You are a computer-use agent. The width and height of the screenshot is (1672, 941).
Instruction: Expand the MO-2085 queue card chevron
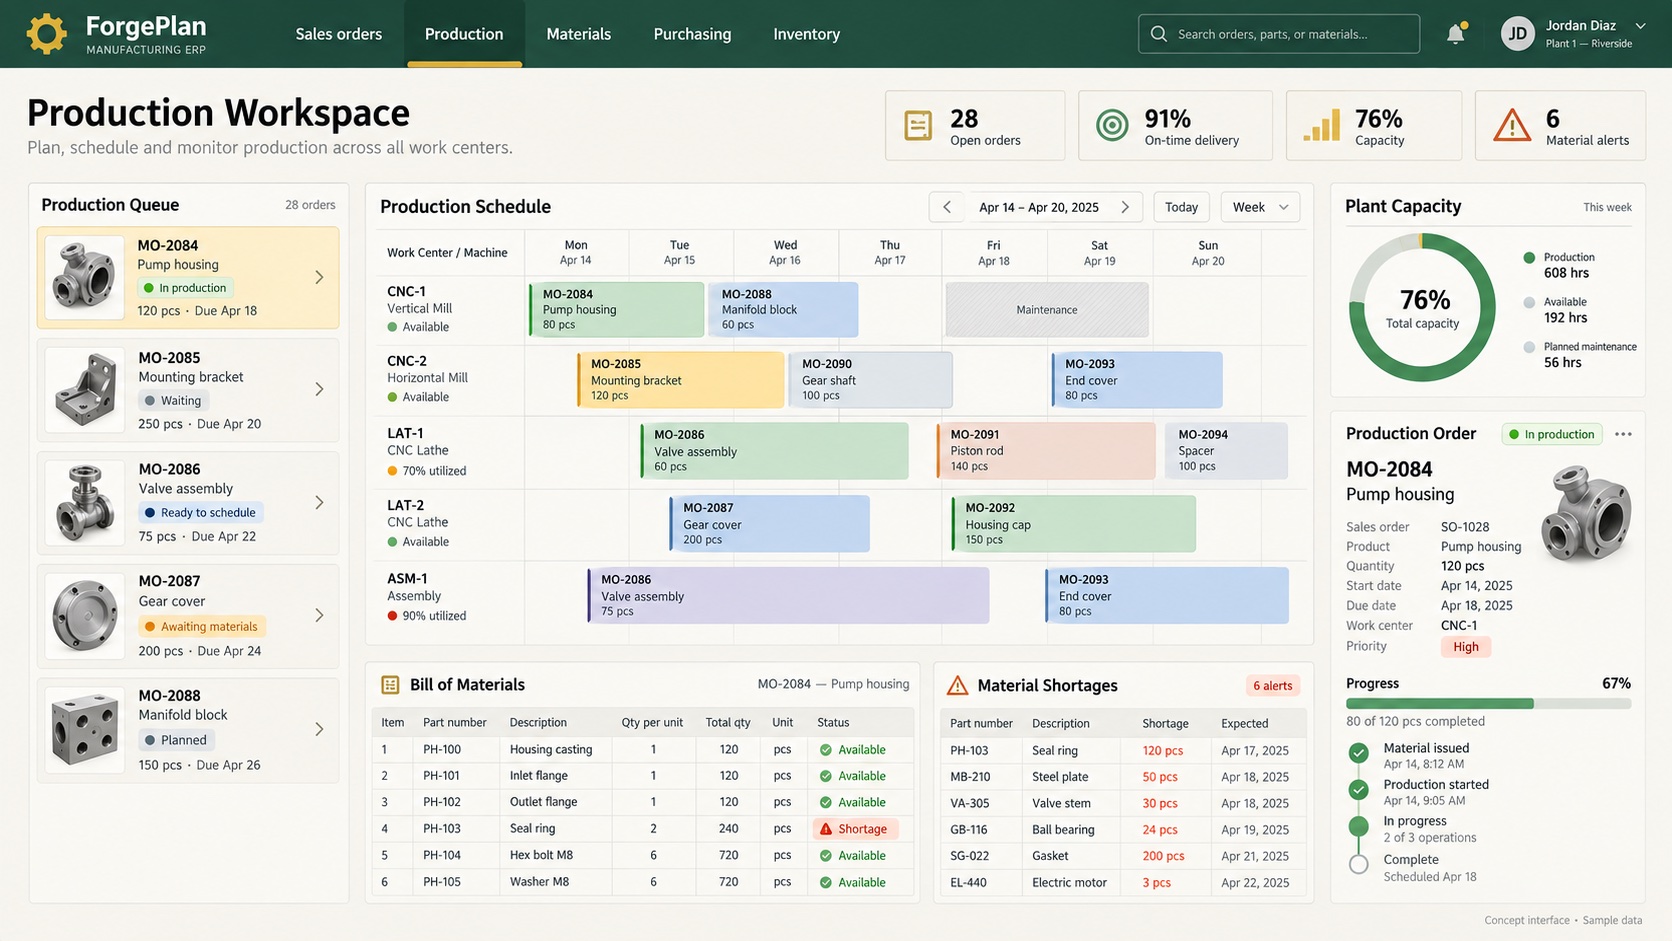319,389
